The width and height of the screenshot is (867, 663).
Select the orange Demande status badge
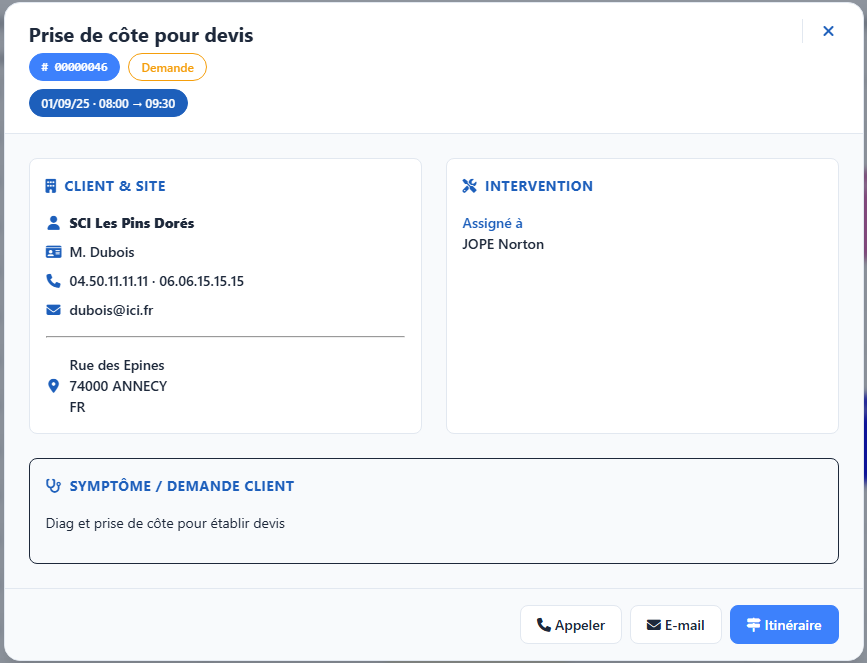[167, 67]
